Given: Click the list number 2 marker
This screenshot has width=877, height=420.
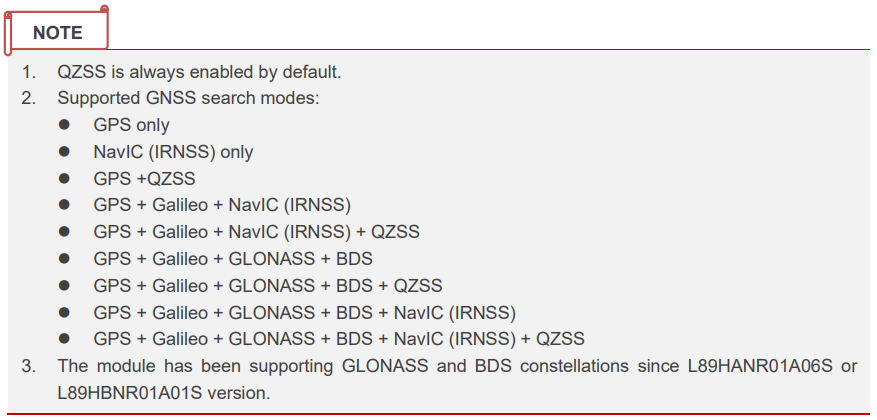Looking at the screenshot, I should [x=28, y=98].
